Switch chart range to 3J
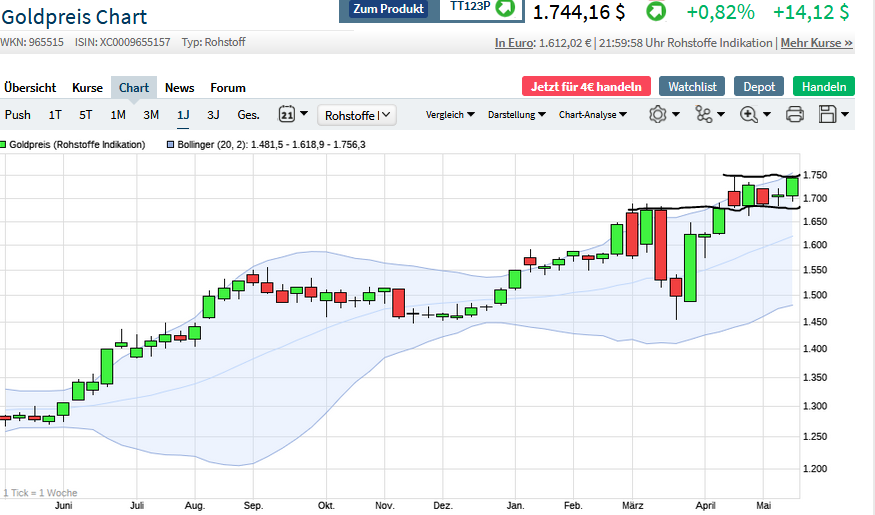Screen dimensions: 875x515 click(x=213, y=115)
